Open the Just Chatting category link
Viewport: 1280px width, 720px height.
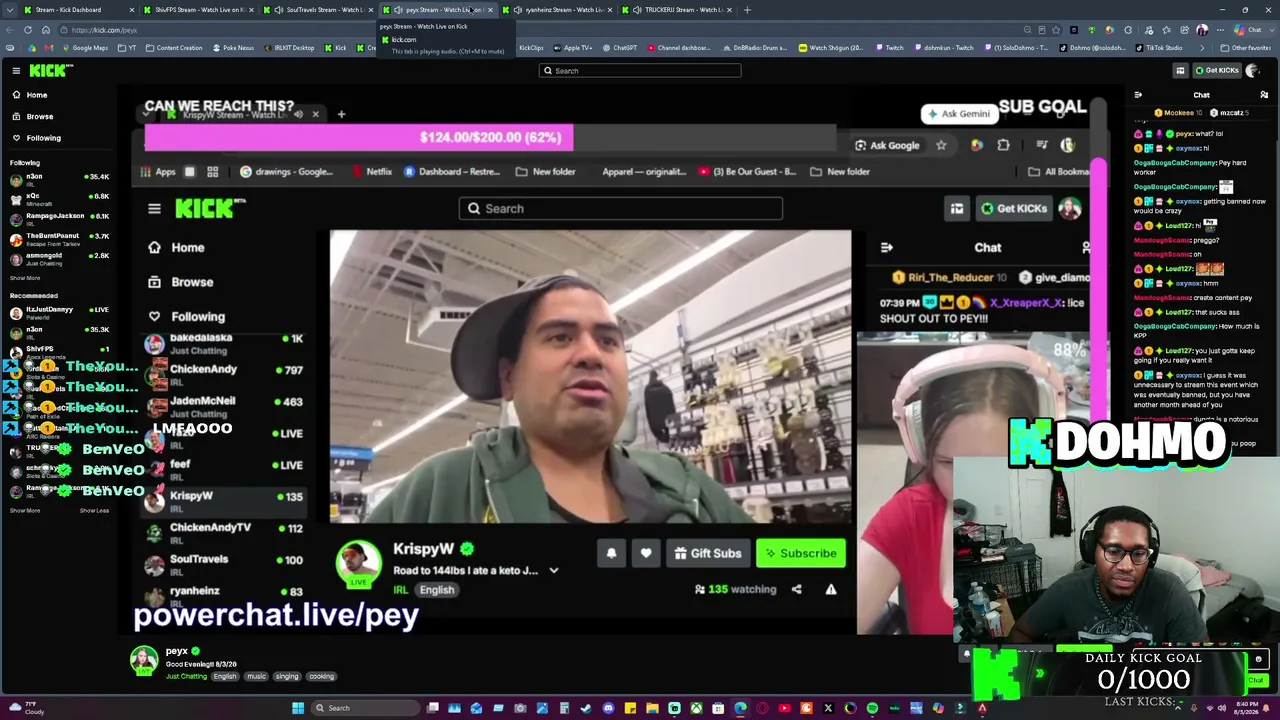tap(186, 677)
